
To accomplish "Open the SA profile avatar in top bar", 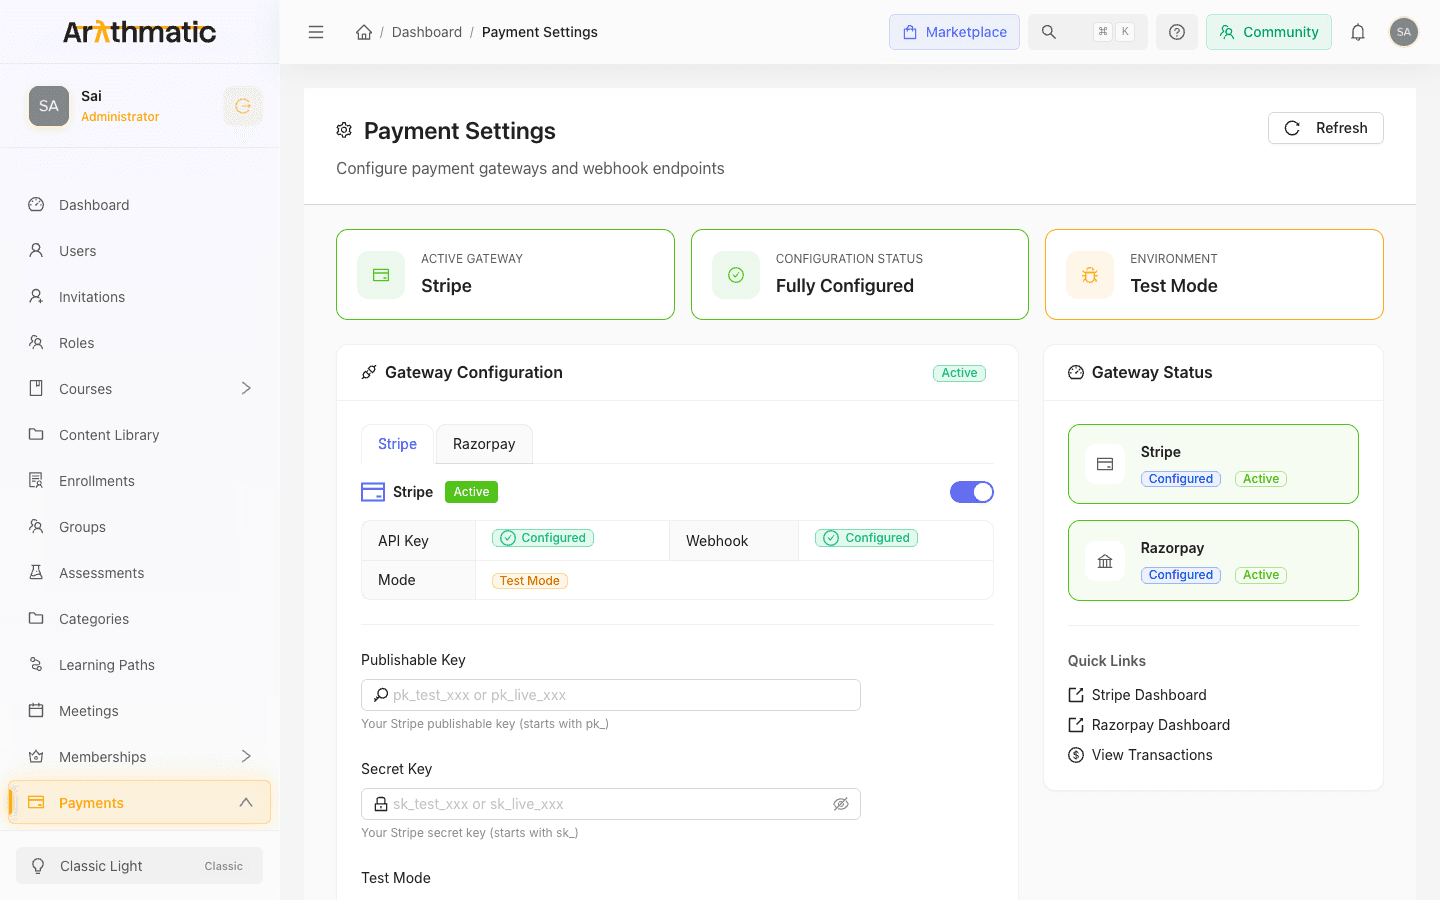I will pyautogui.click(x=1404, y=32).
